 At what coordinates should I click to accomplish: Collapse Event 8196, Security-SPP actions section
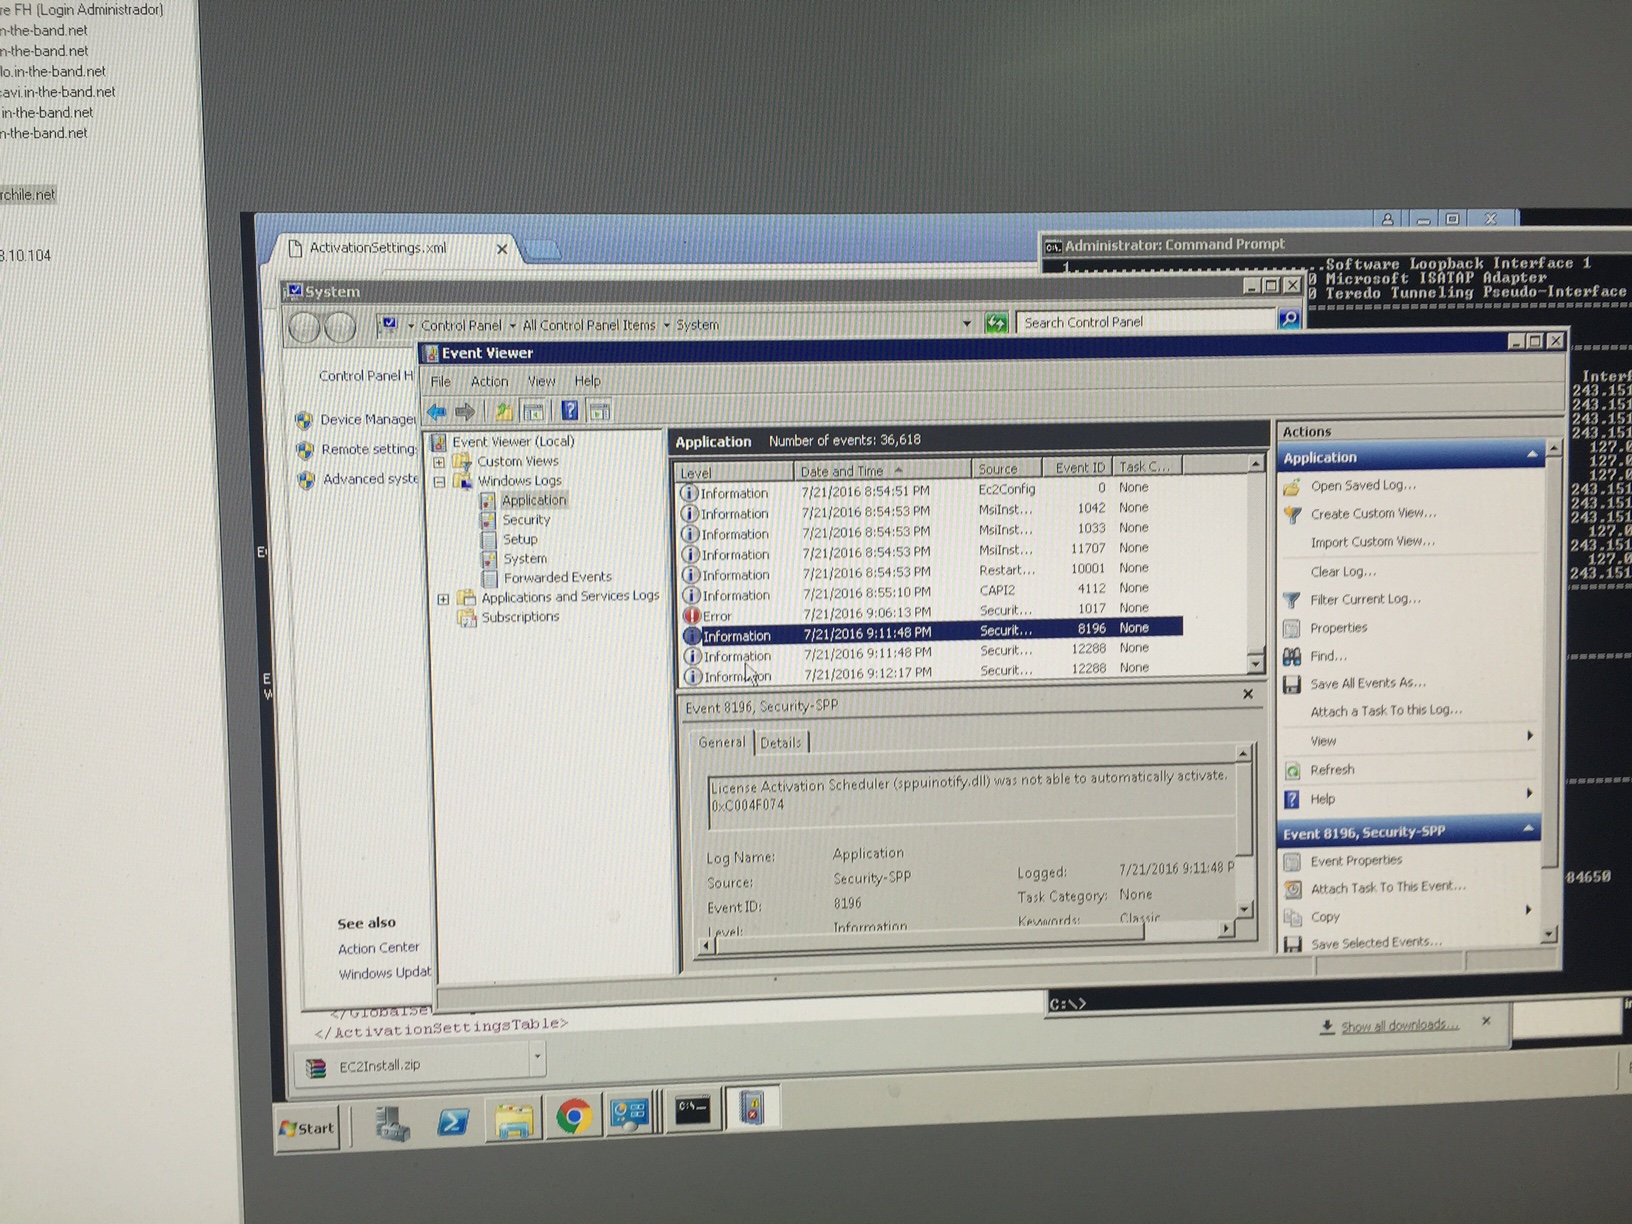click(x=1528, y=829)
